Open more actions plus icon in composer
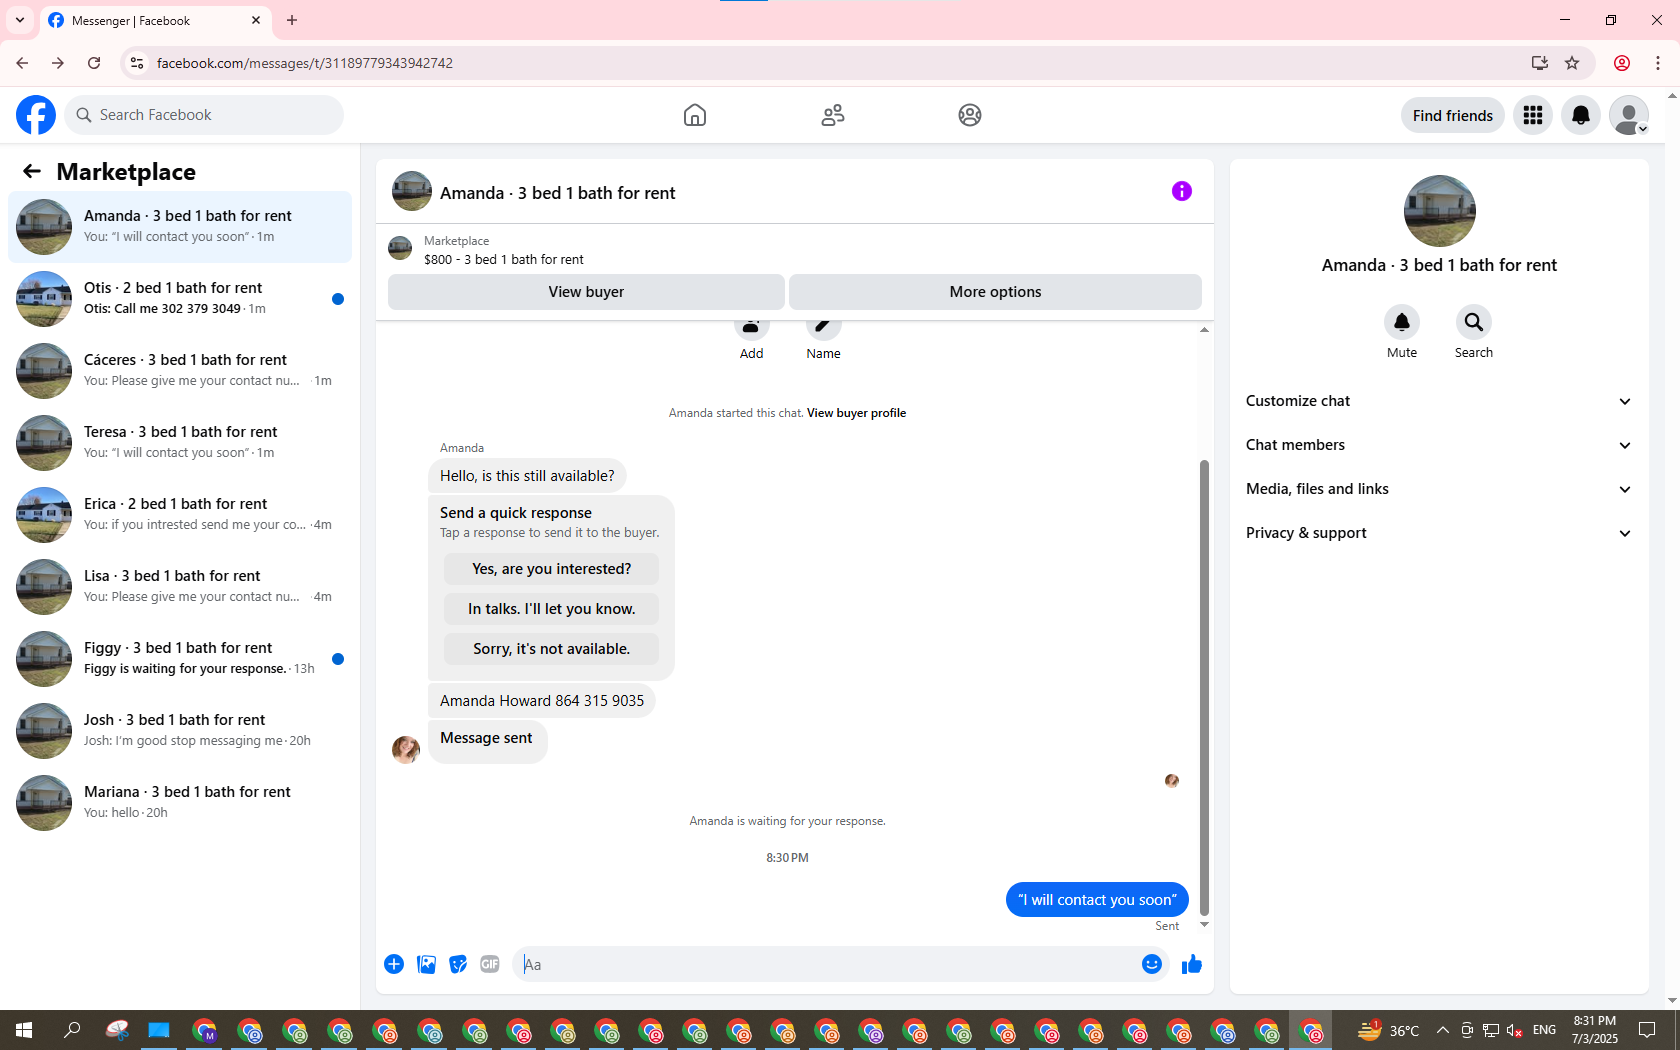The width and height of the screenshot is (1680, 1050). pos(394,964)
